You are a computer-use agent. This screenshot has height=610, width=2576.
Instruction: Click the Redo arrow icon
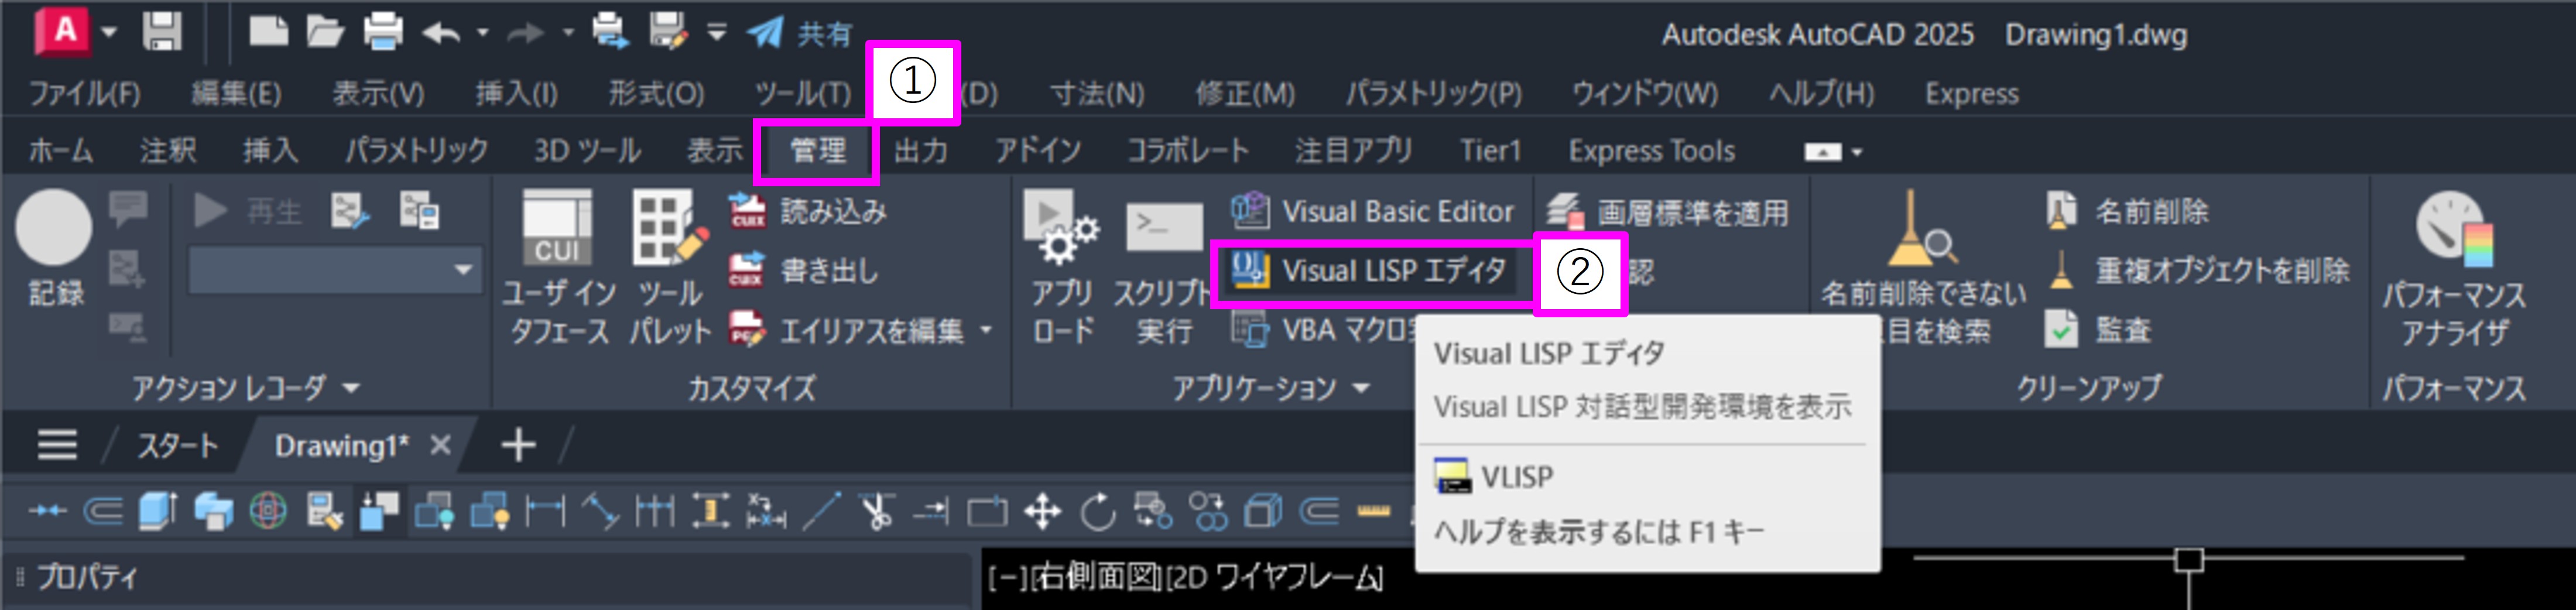(x=526, y=33)
